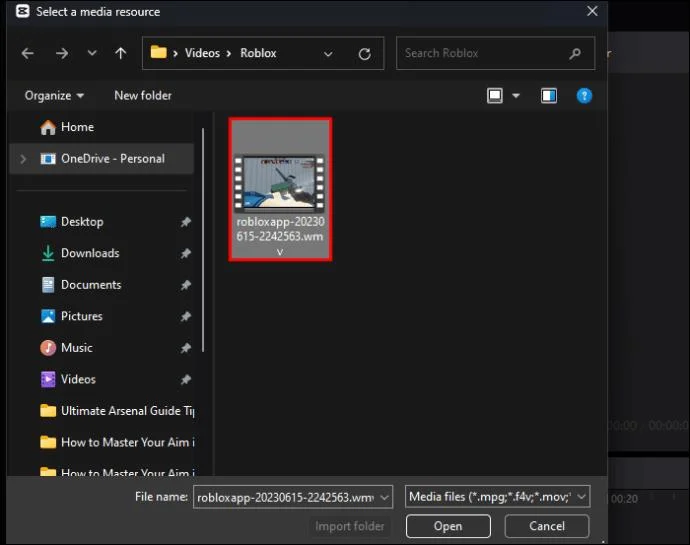Open the view options dropdown arrow
Viewport: 690px width, 545px height.
[x=516, y=96]
